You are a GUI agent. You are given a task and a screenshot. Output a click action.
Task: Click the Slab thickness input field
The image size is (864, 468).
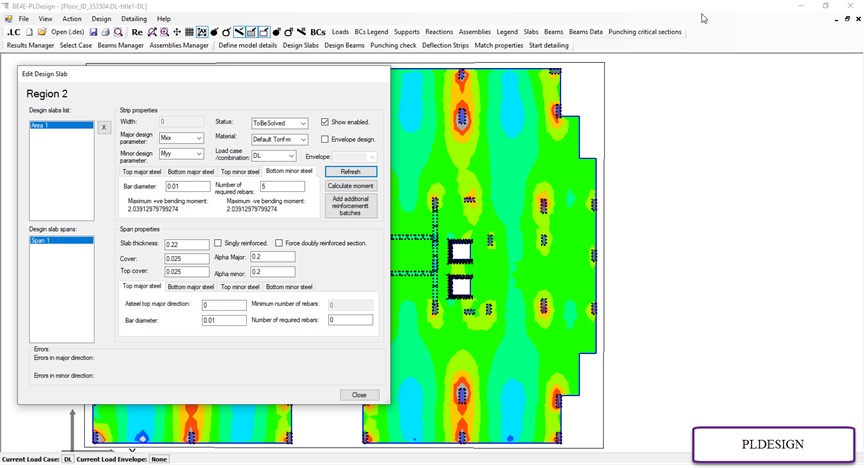coord(187,244)
